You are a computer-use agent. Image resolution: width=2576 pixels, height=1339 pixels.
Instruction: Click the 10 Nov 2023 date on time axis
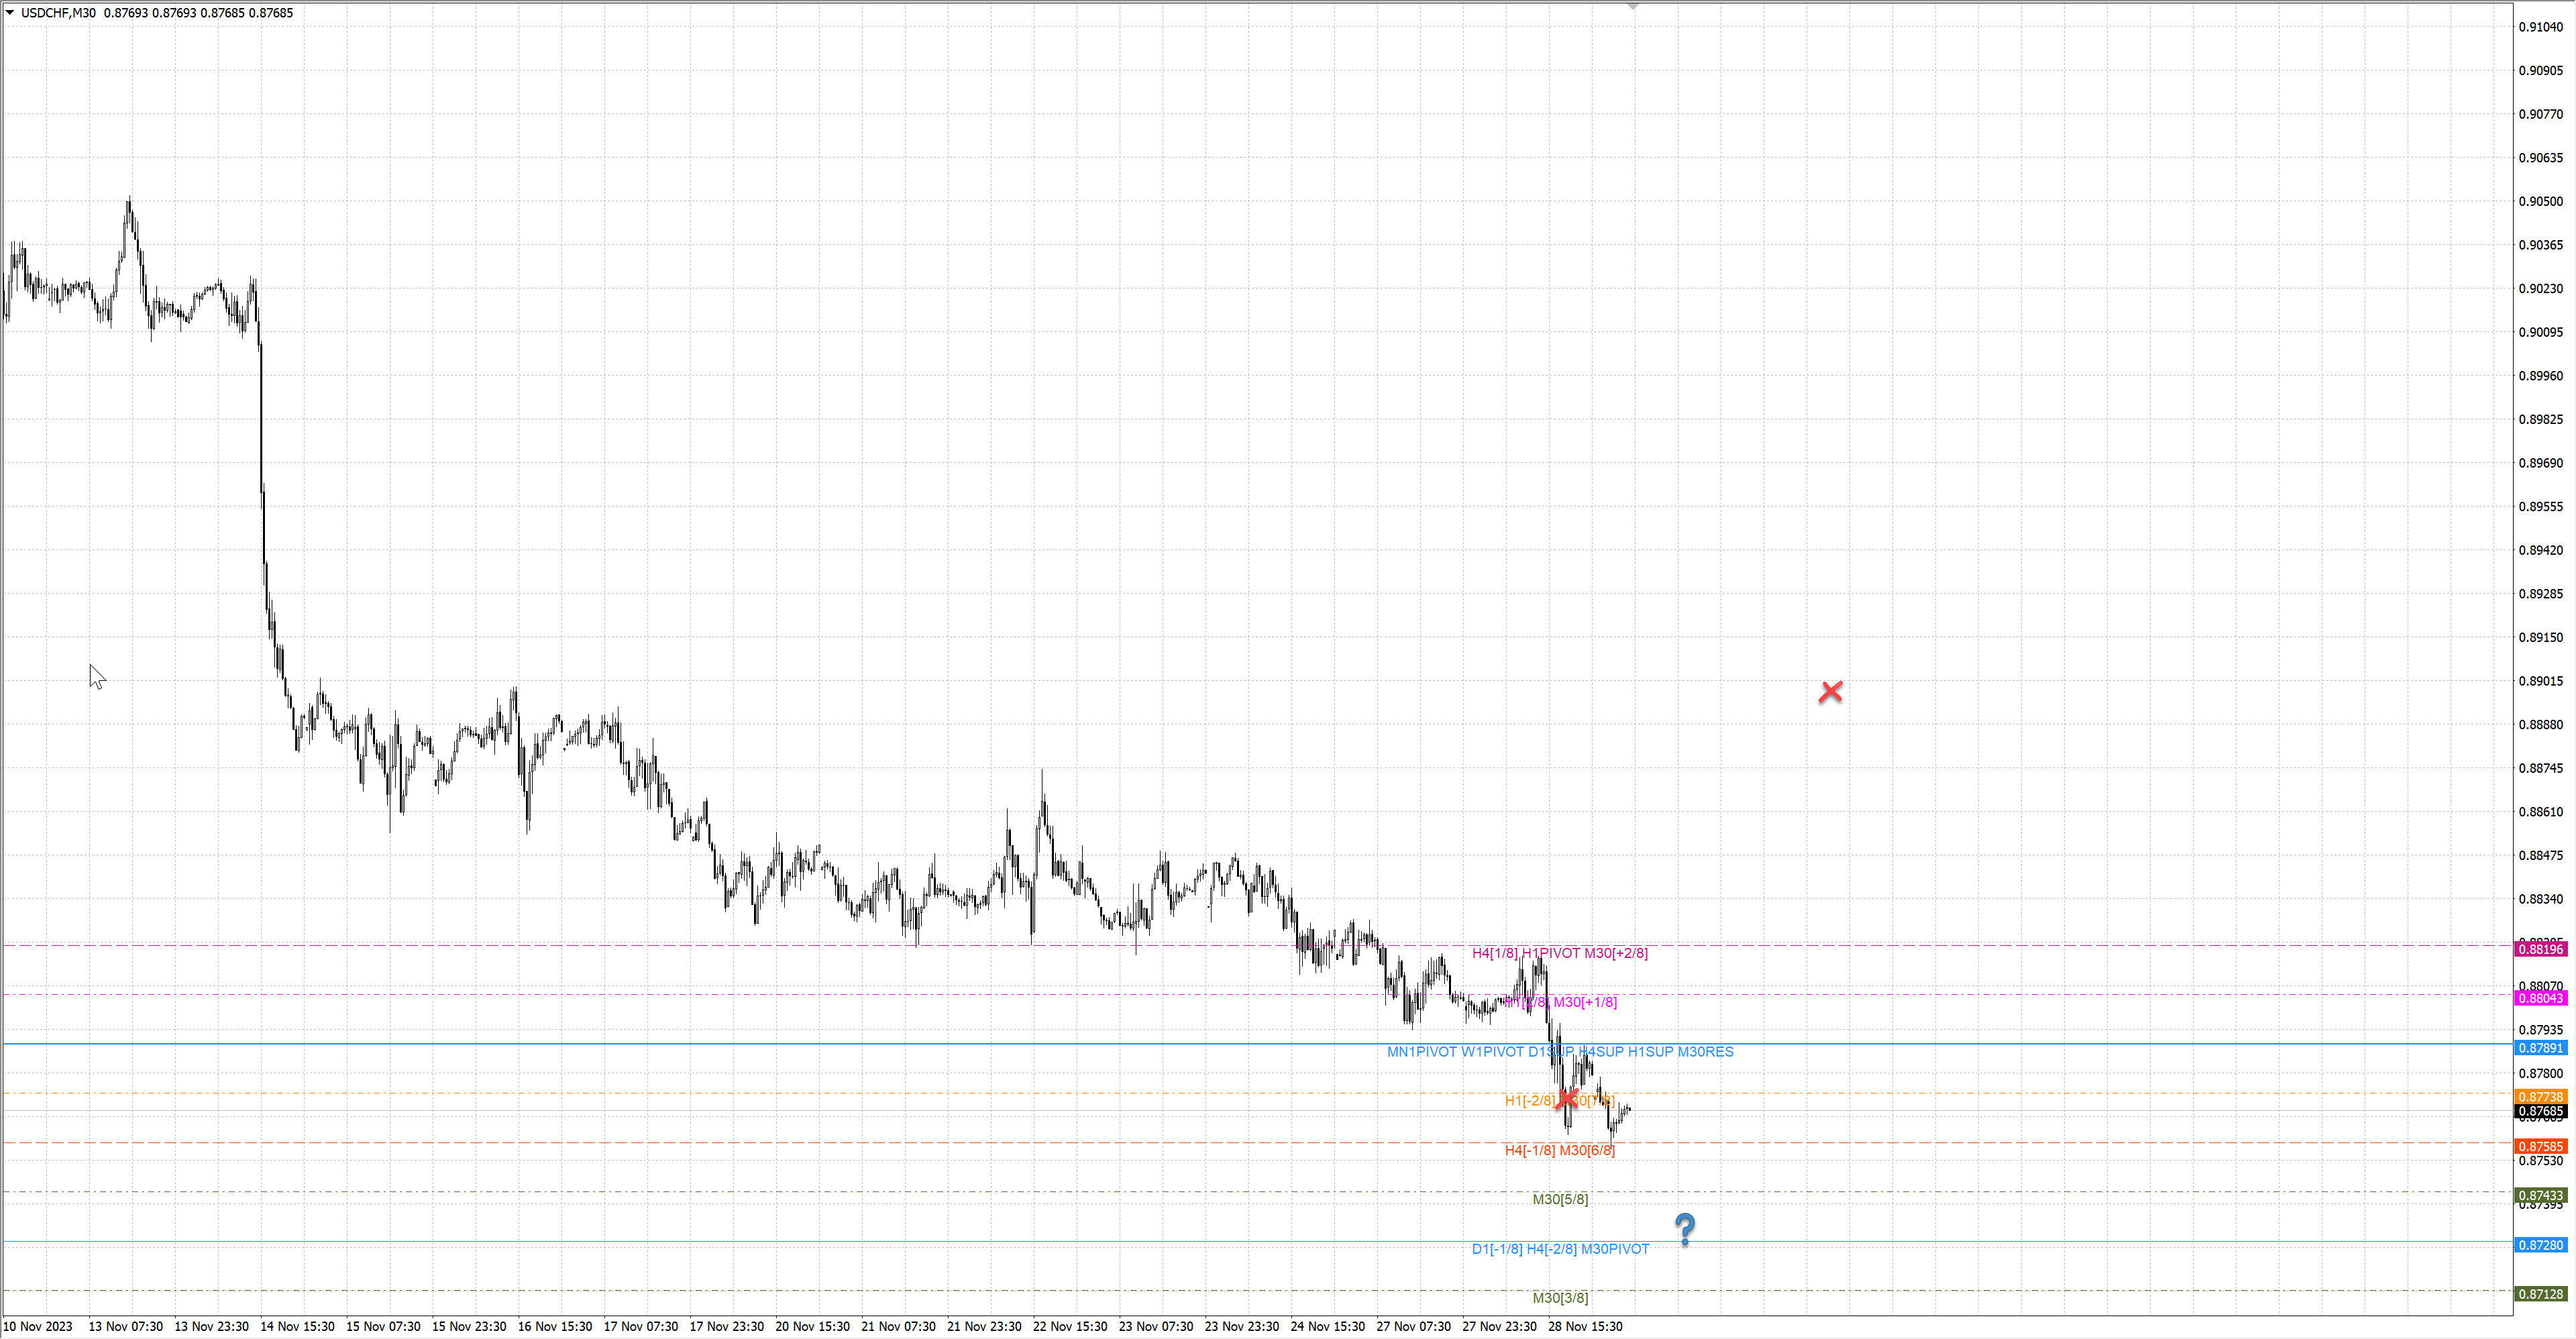click(38, 1326)
